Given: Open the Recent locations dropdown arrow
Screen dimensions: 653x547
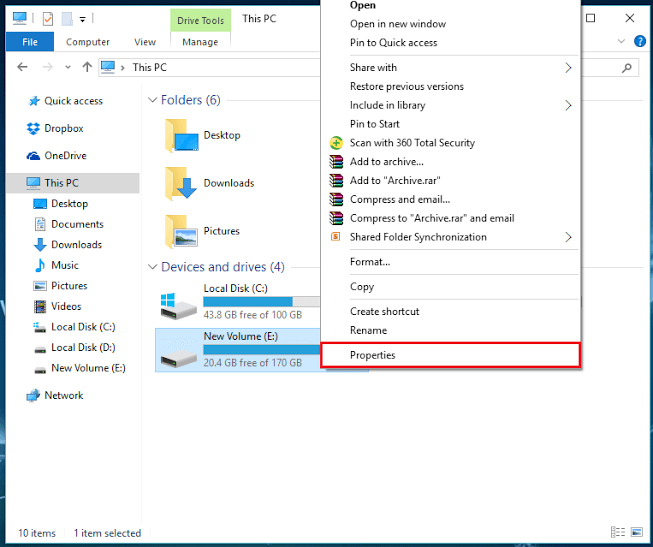Looking at the screenshot, I should point(68,67).
